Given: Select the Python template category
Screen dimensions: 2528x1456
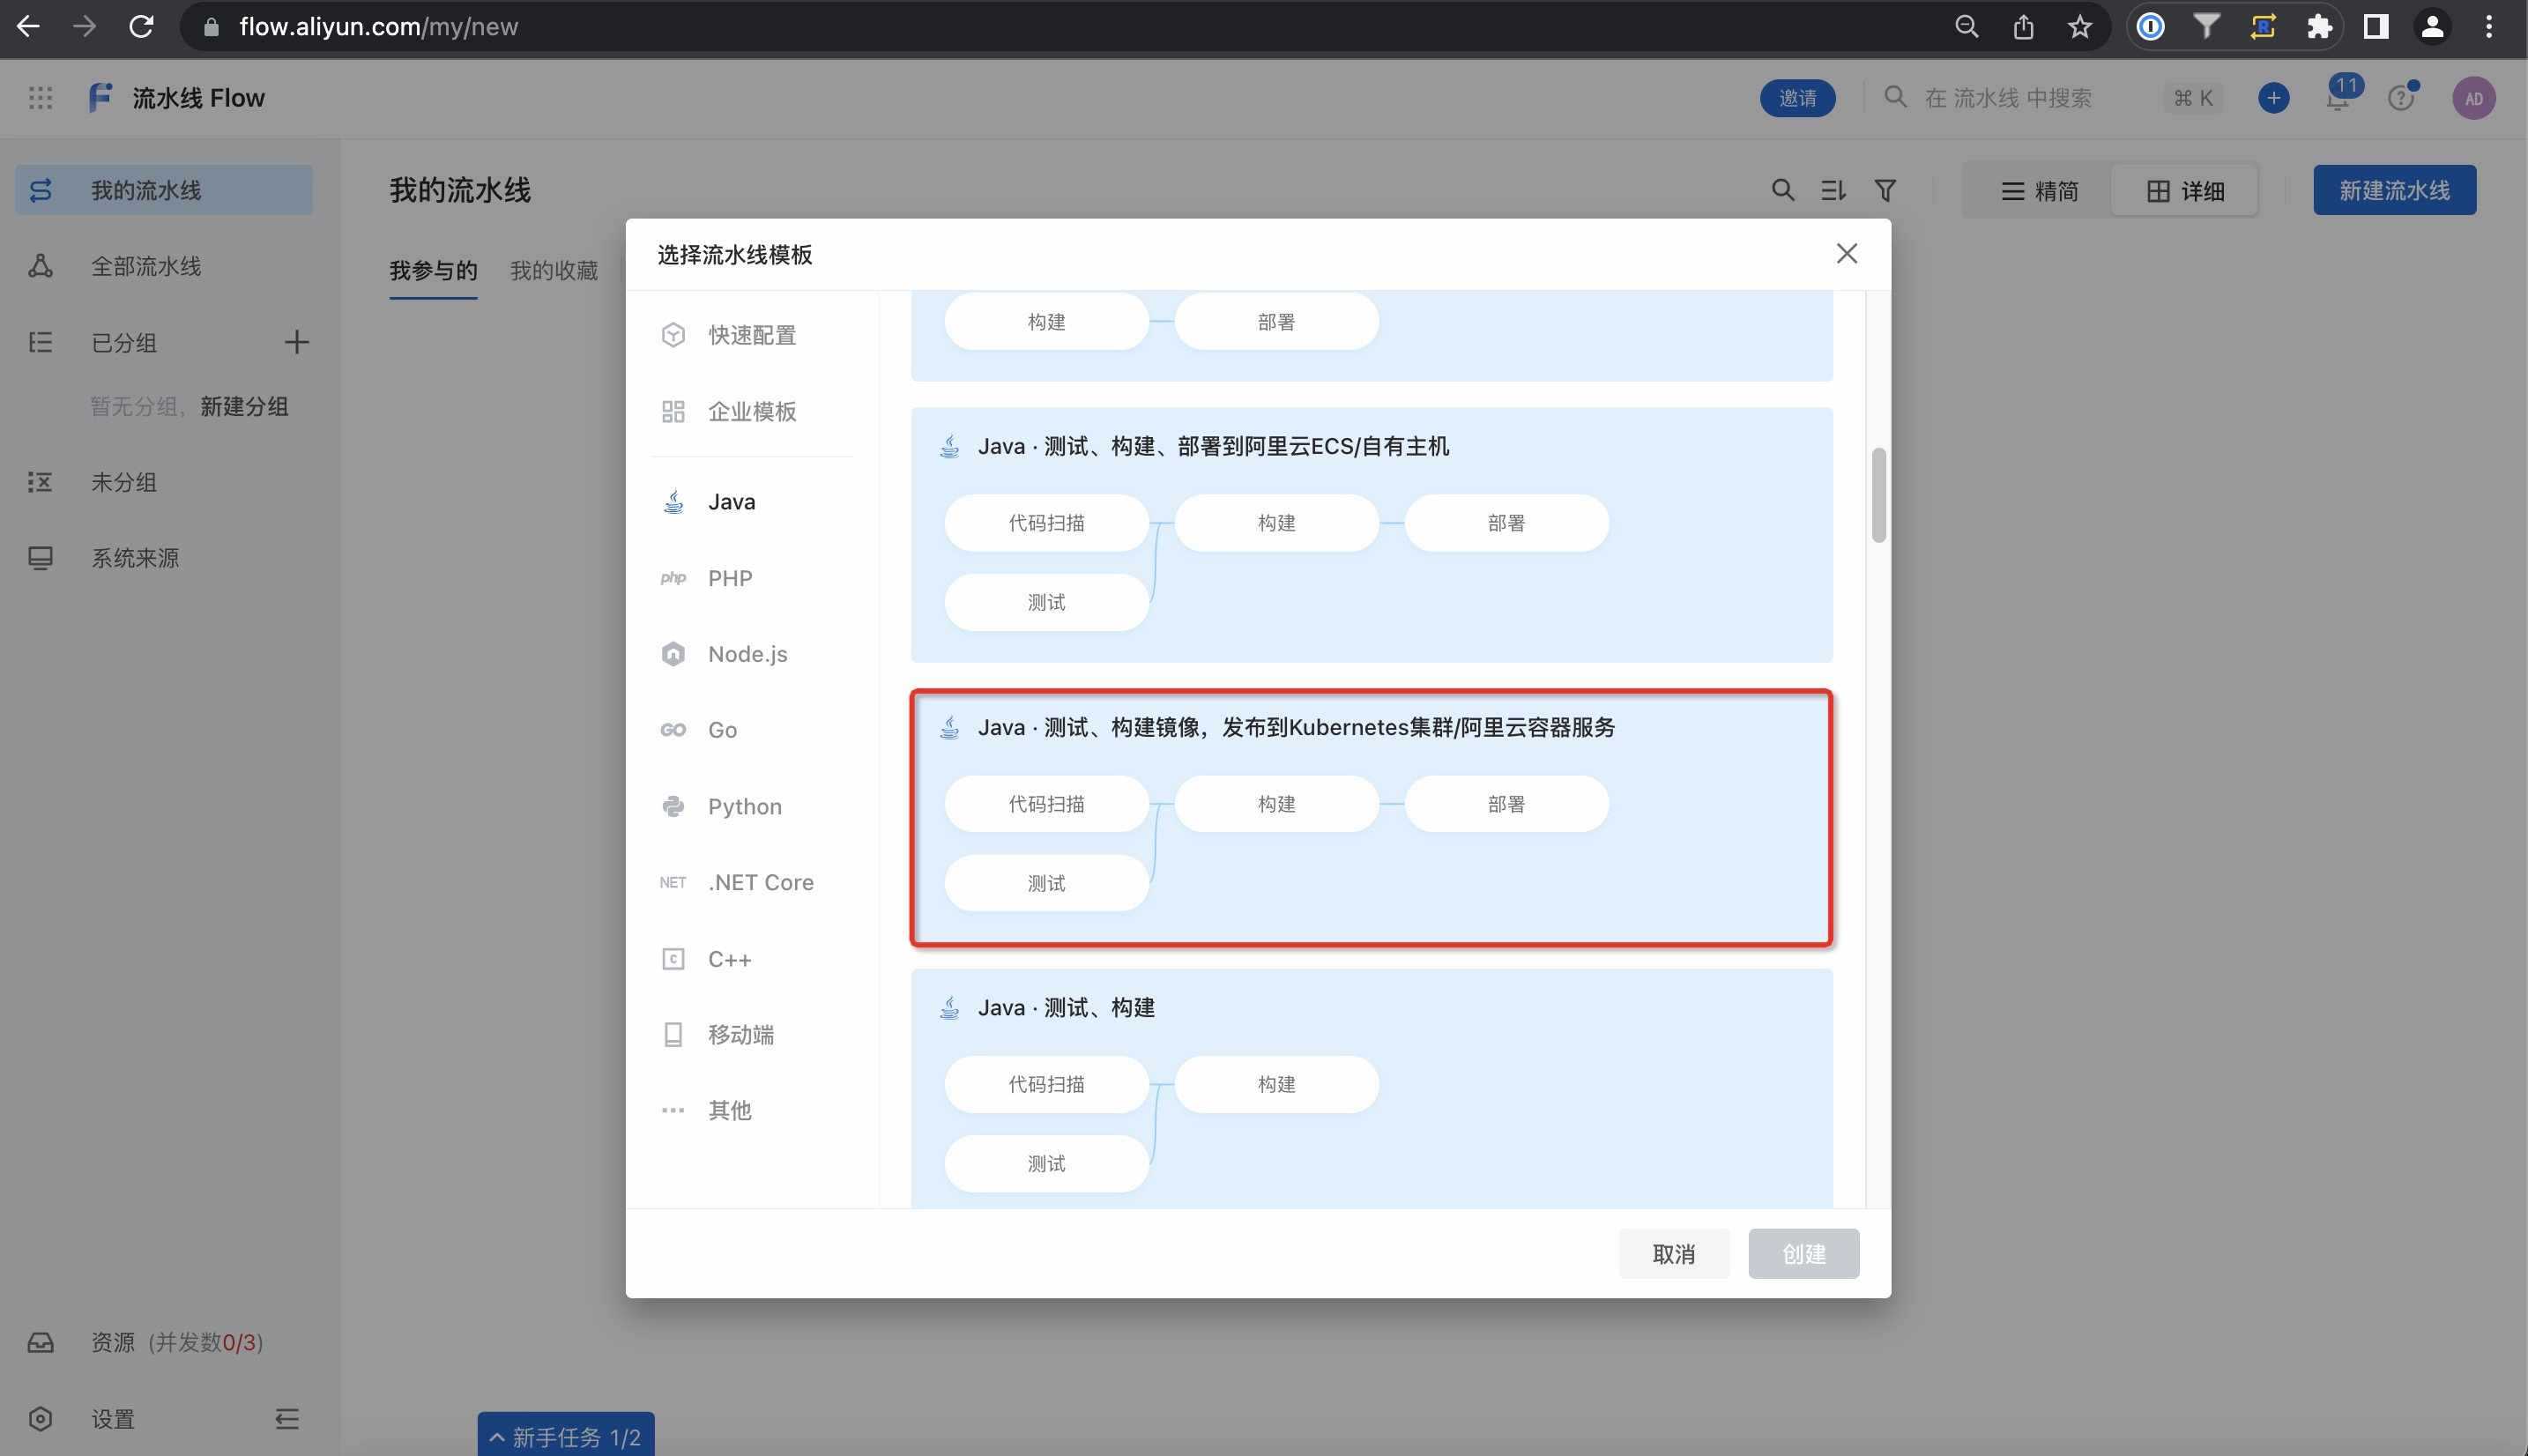Looking at the screenshot, I should point(744,806).
